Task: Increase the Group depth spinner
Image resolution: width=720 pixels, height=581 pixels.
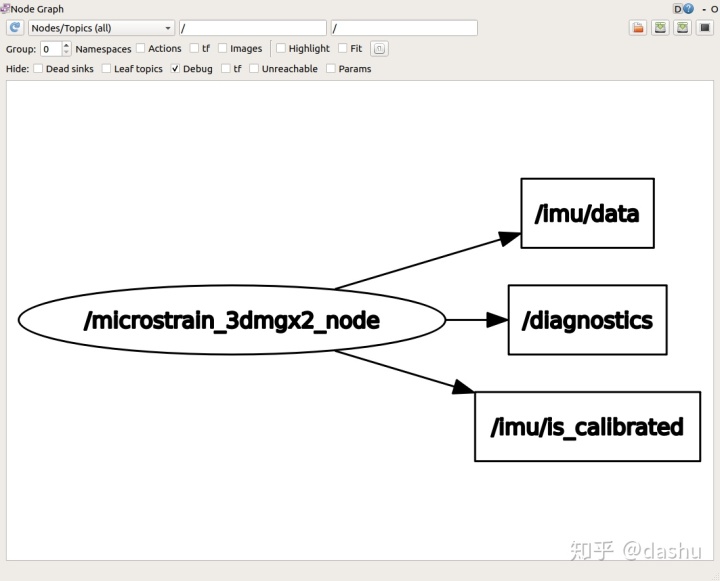Action: pos(67,45)
